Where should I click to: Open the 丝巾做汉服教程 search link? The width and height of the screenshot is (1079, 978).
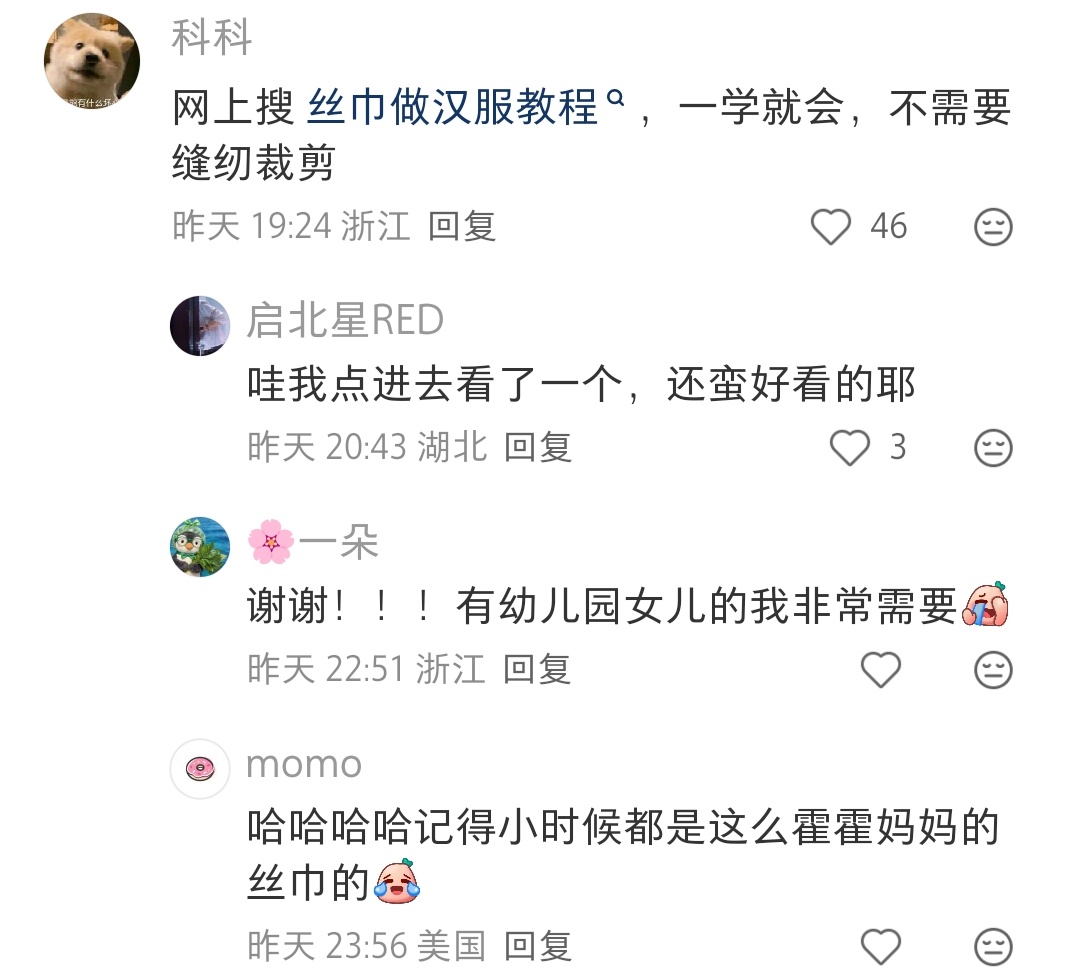[x=453, y=107]
